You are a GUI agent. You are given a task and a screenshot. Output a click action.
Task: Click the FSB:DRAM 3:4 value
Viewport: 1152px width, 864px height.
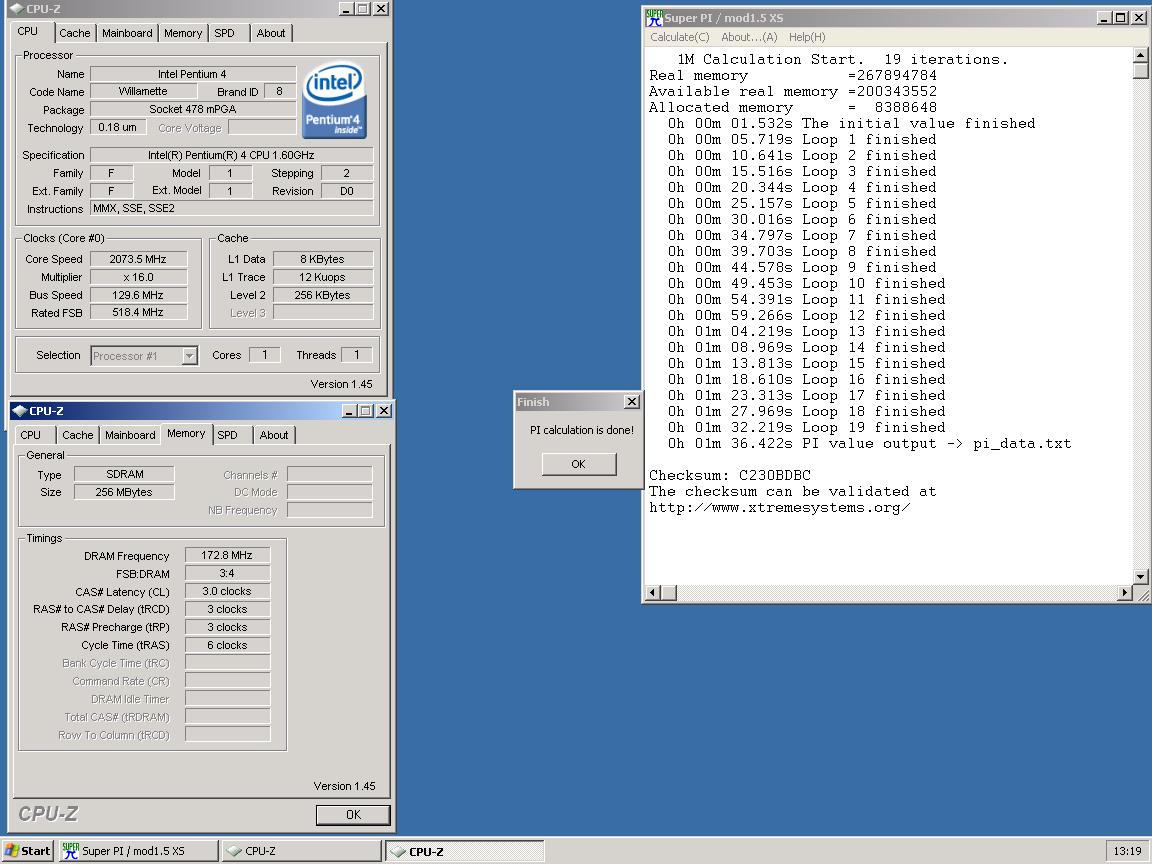tap(227, 573)
